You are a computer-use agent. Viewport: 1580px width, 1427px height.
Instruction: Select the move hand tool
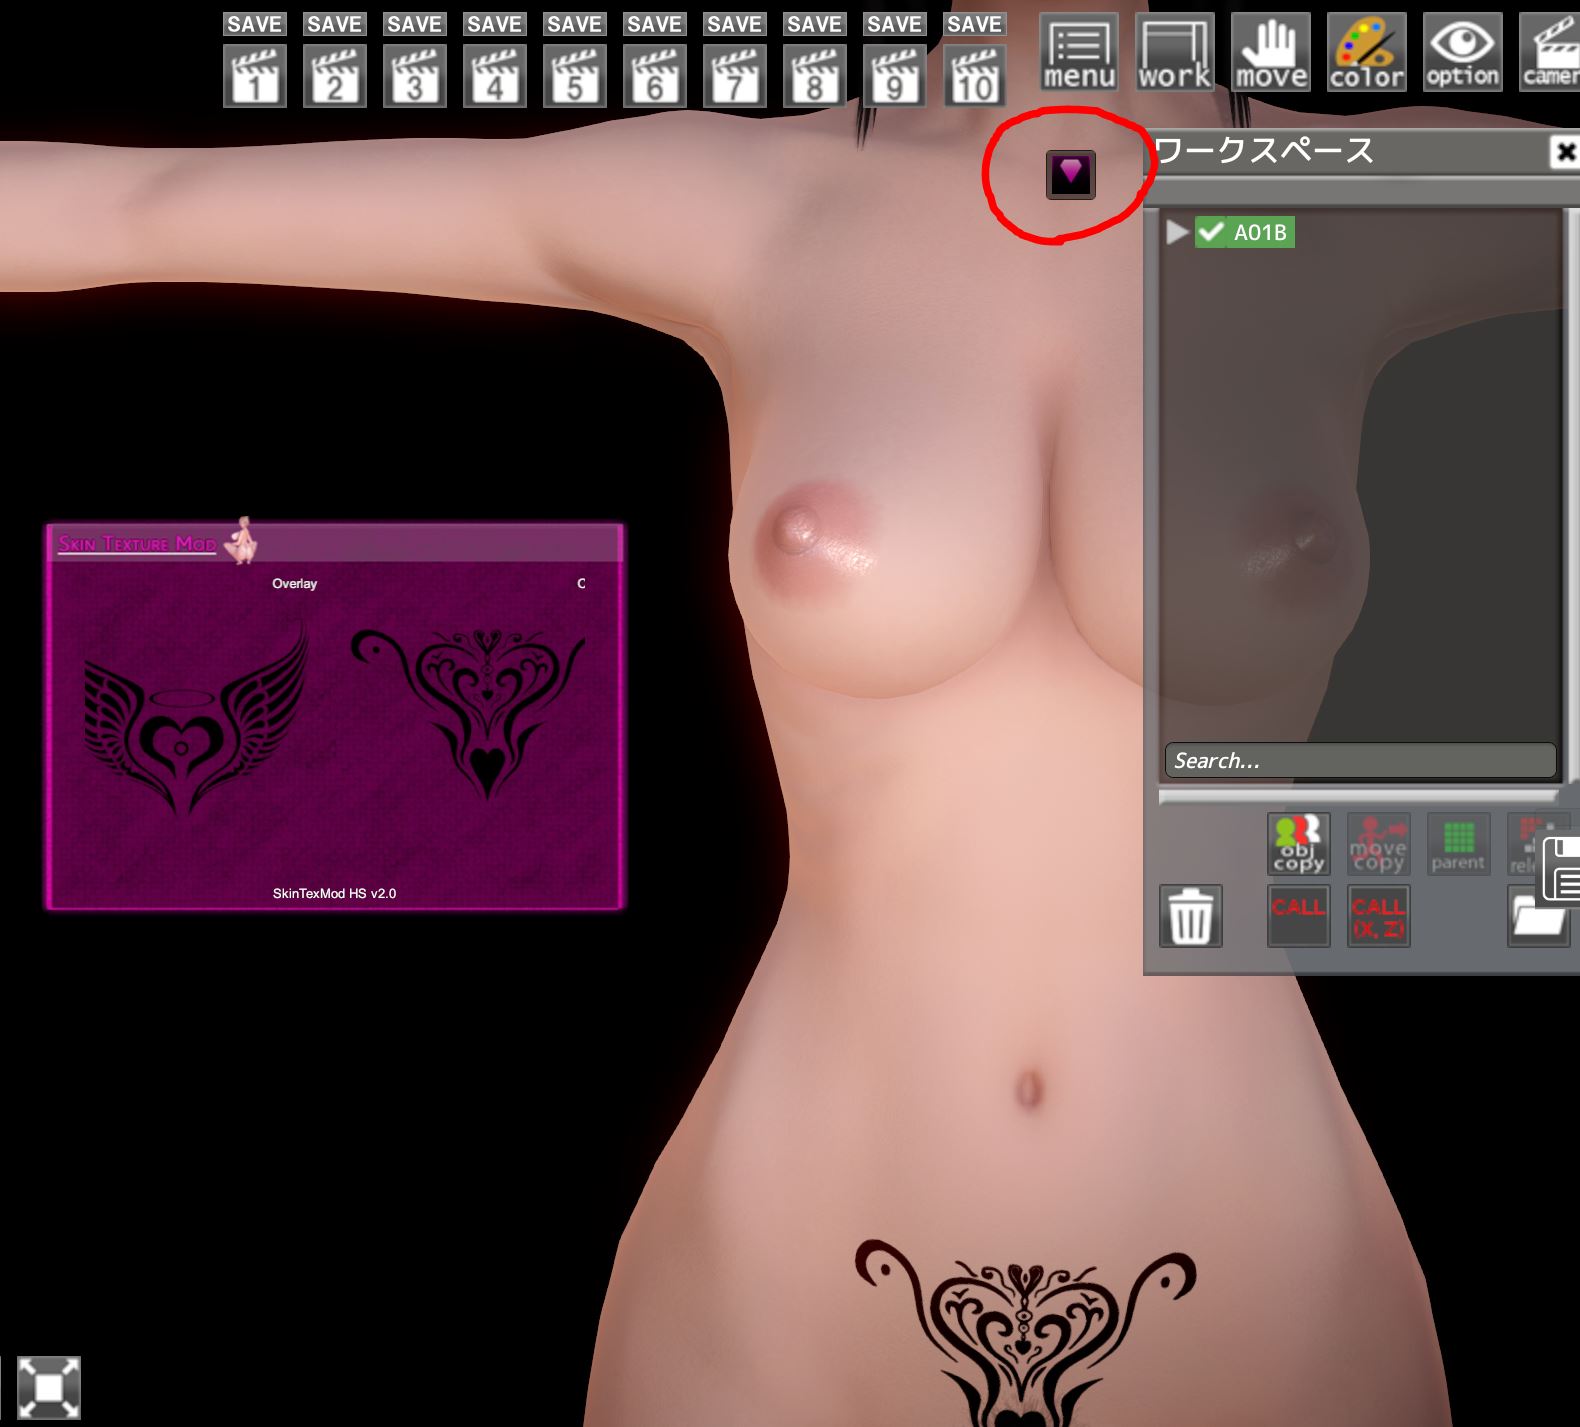coord(1270,53)
